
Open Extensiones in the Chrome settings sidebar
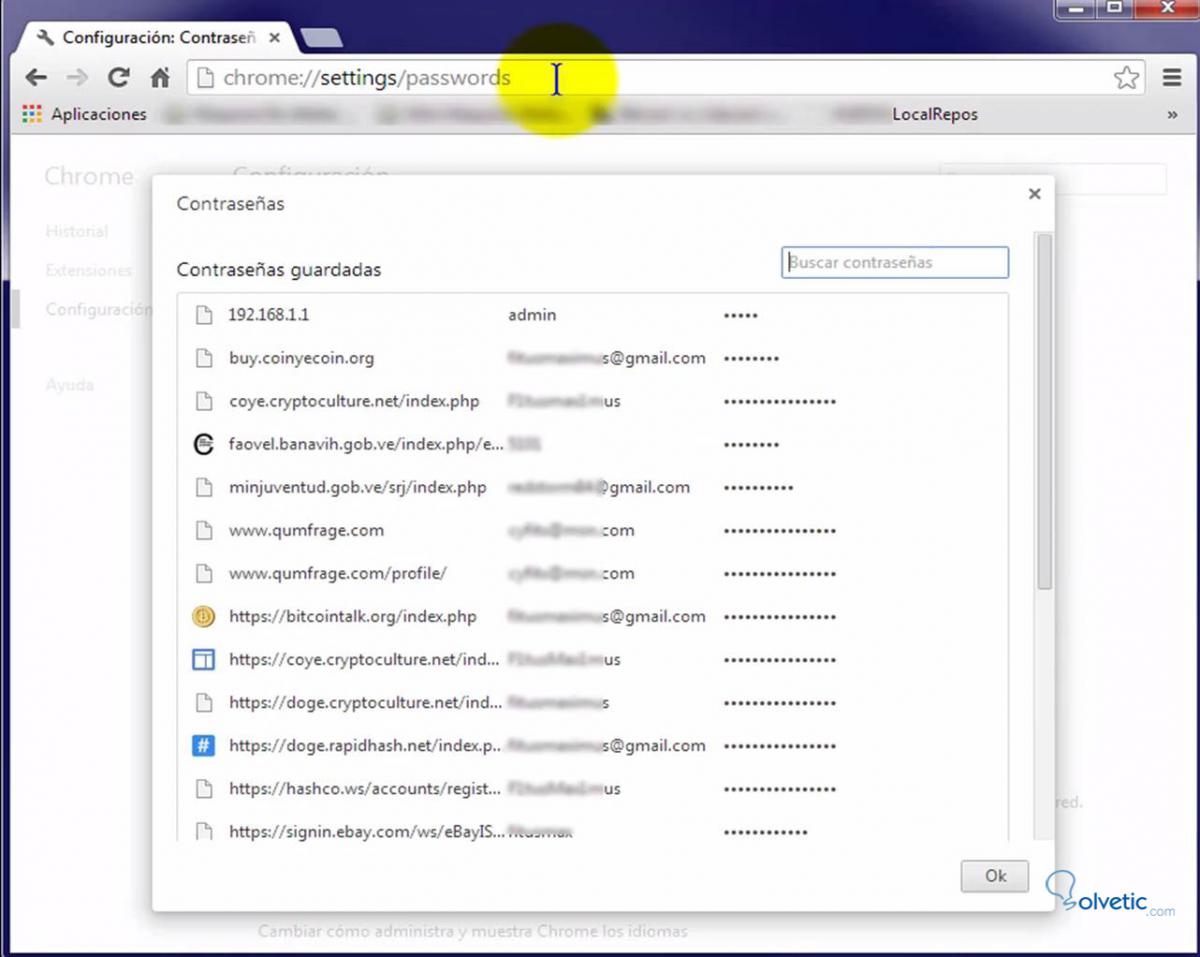pyautogui.click(x=88, y=270)
